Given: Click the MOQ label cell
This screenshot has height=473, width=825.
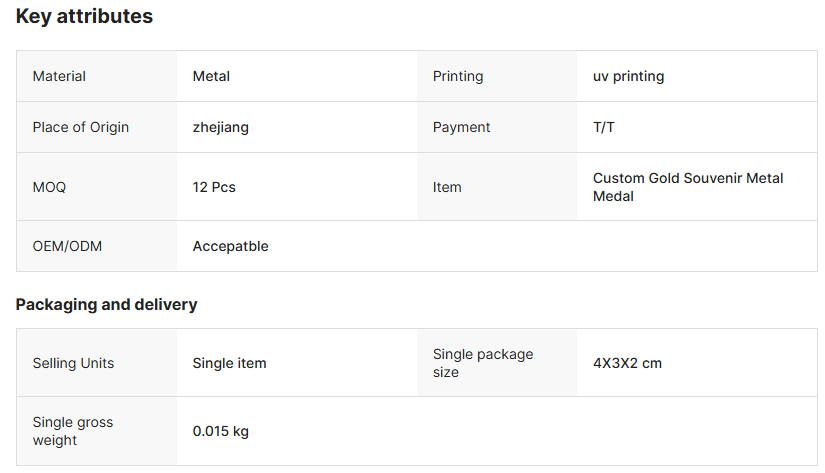Looking at the screenshot, I should [49, 187].
